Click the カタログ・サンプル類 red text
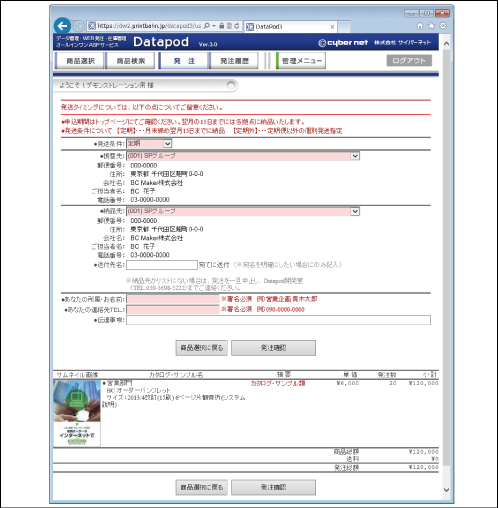The height and width of the screenshot is (508, 498). [278, 383]
